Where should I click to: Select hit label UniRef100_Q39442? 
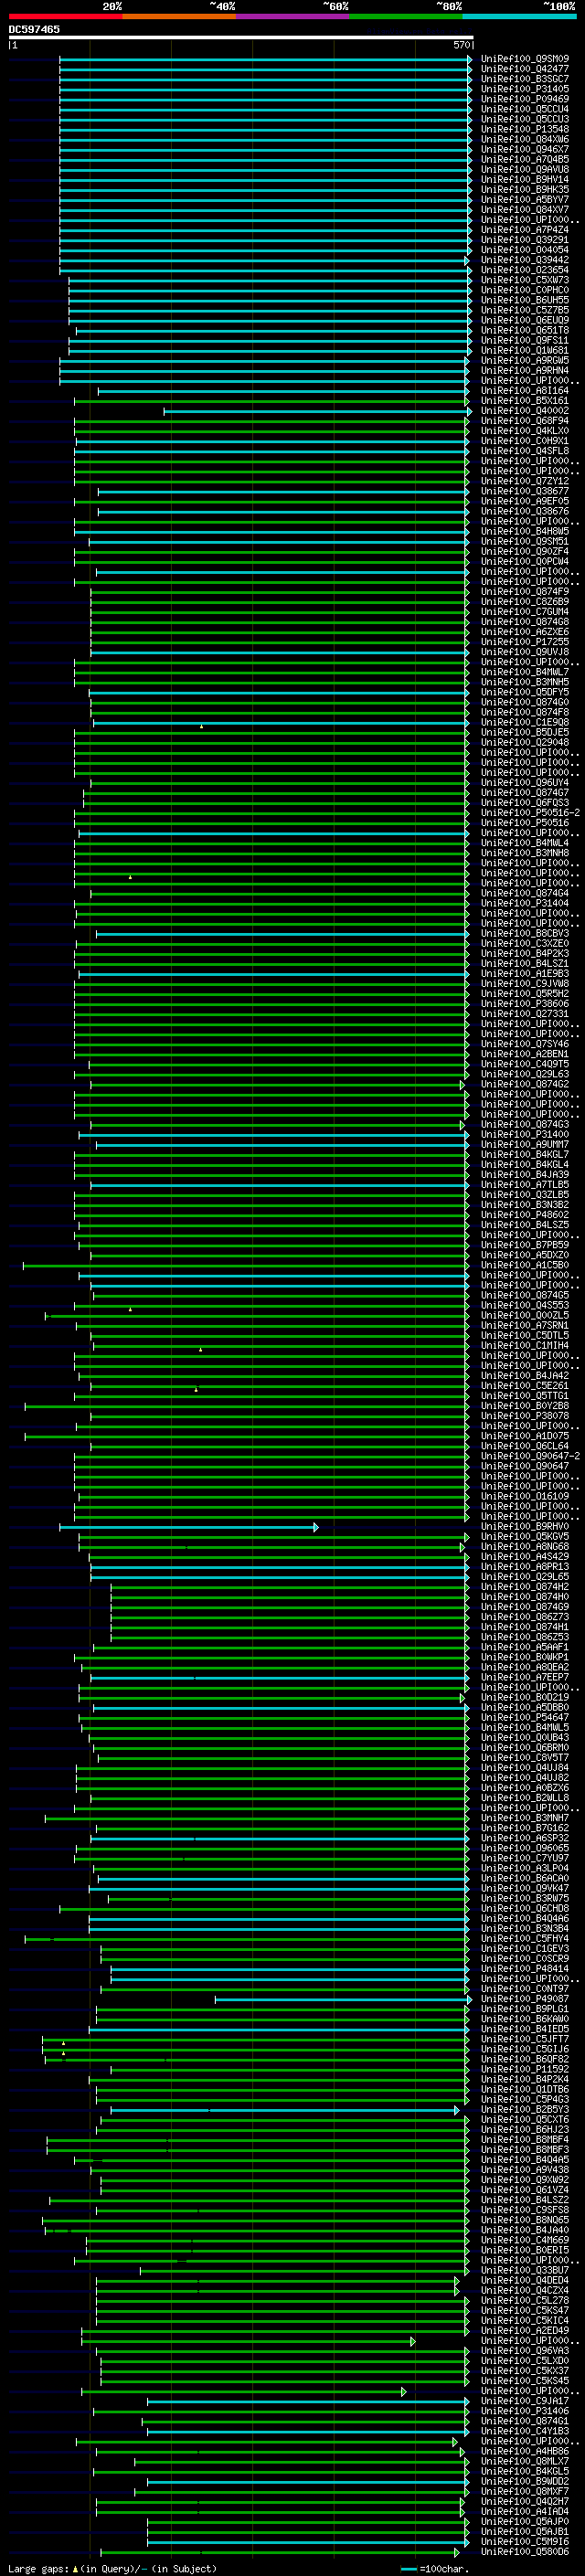525,260
